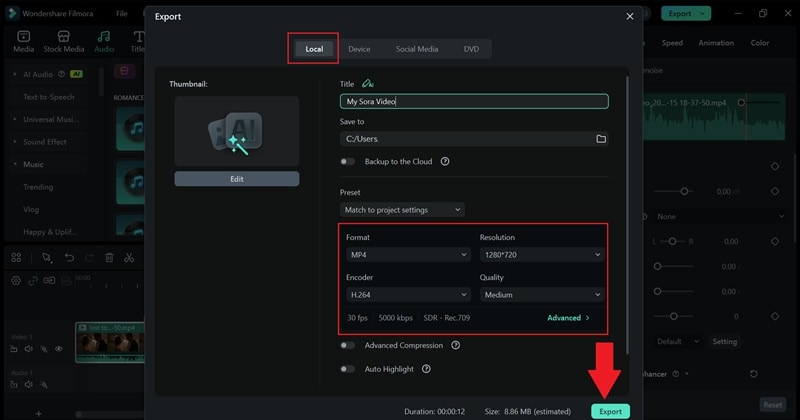Open the Media panel in Filmora
The width and height of the screenshot is (800, 420).
[23, 42]
